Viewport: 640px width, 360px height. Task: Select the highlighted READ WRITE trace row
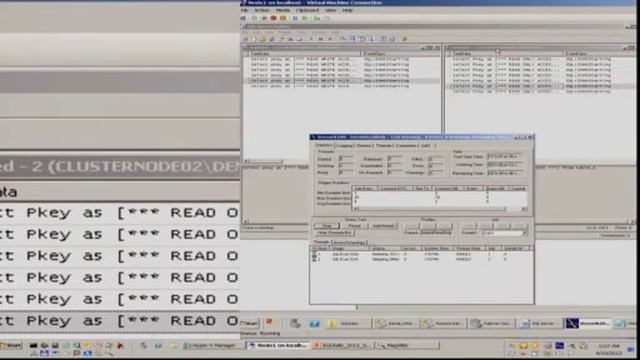pyautogui.click(x=341, y=81)
